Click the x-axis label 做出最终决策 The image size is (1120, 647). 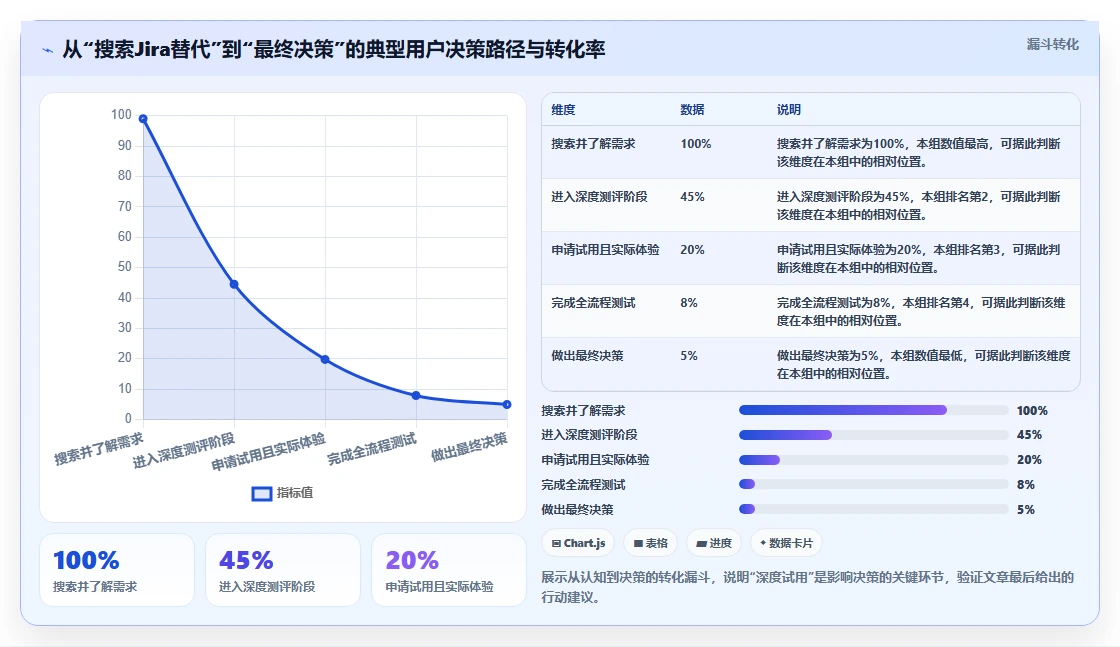point(469,447)
